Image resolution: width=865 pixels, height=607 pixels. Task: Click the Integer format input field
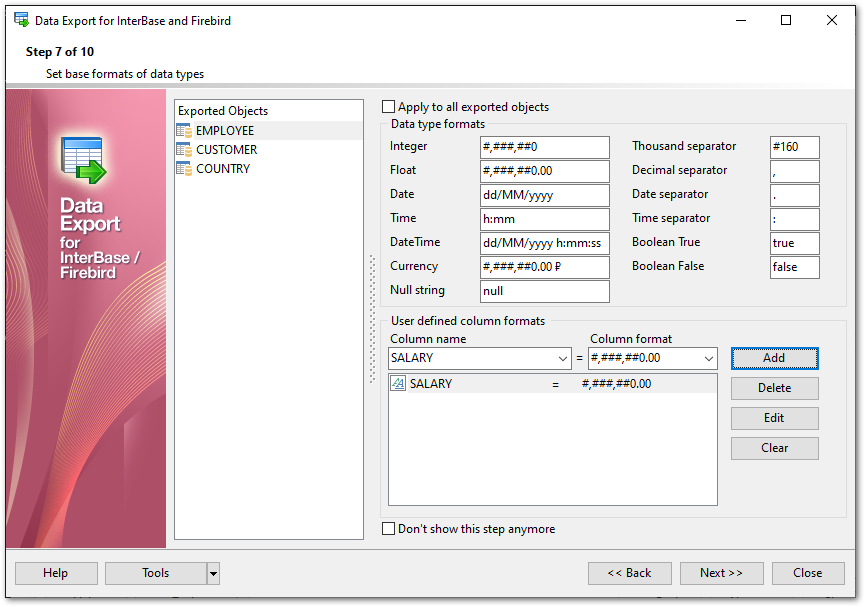[544, 147]
